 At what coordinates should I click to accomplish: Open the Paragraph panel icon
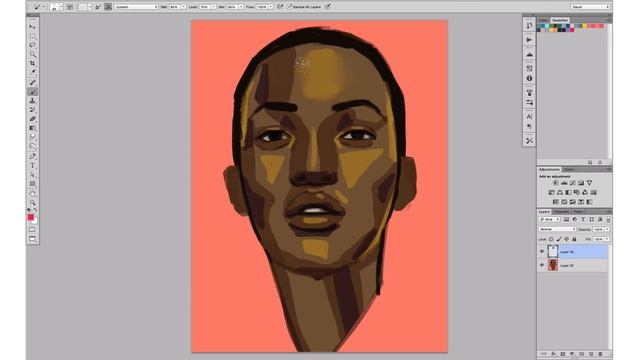click(529, 127)
